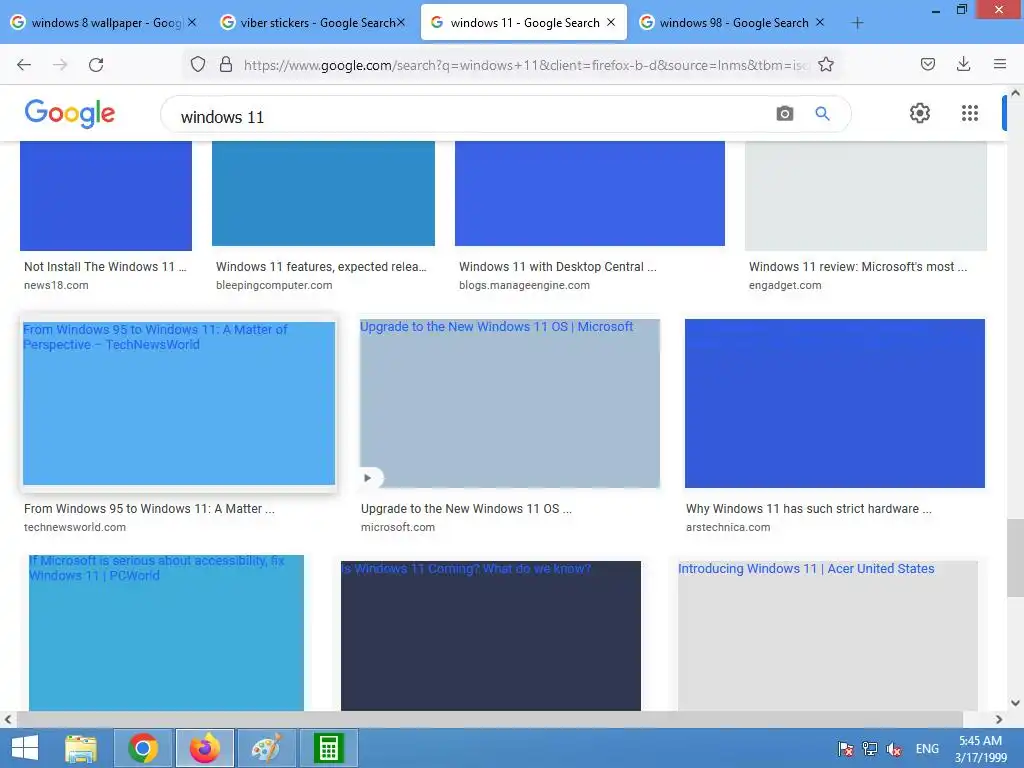
Task: Click the technewsworld.com source text
Action: point(74,527)
